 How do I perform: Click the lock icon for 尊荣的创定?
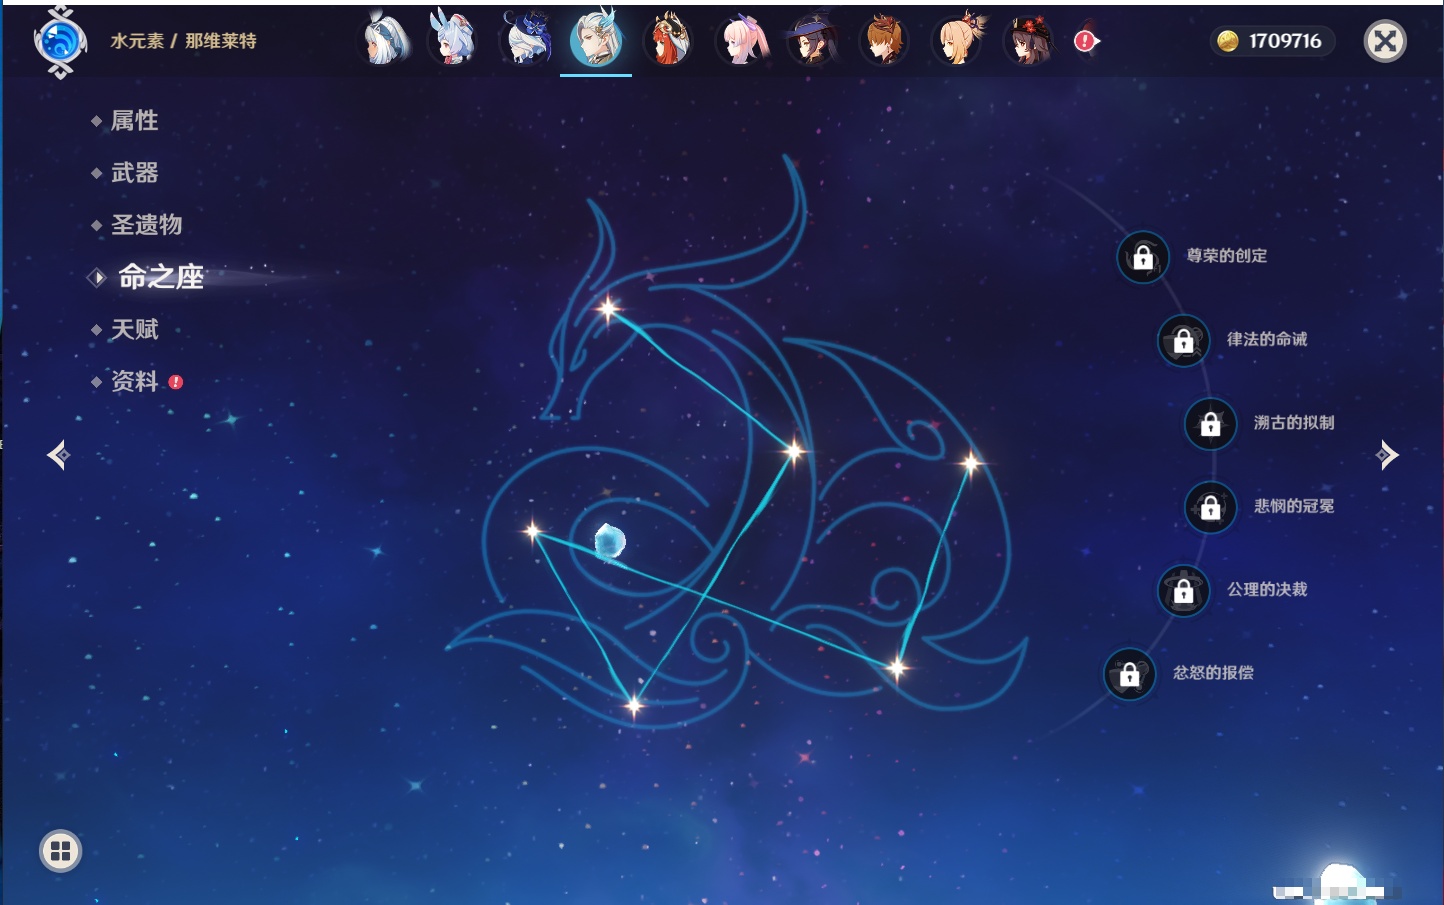pos(1143,258)
